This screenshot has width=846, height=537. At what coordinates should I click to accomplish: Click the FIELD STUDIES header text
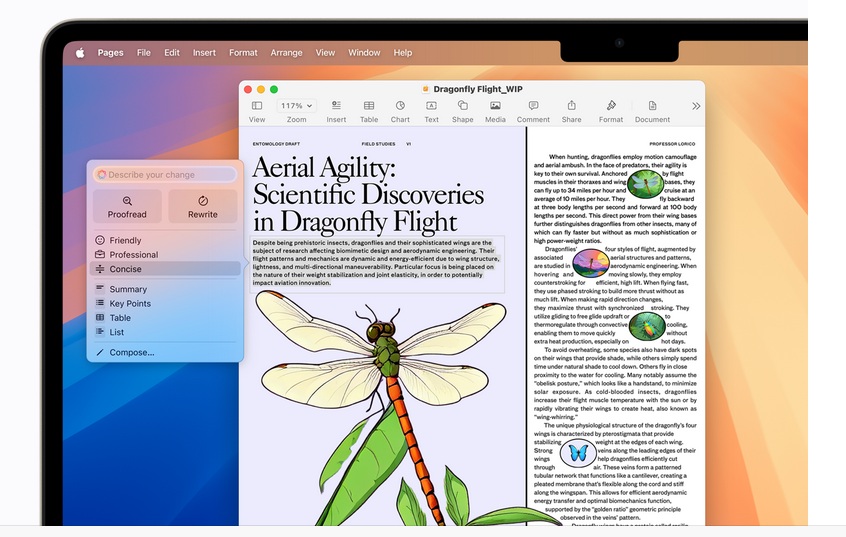378,144
